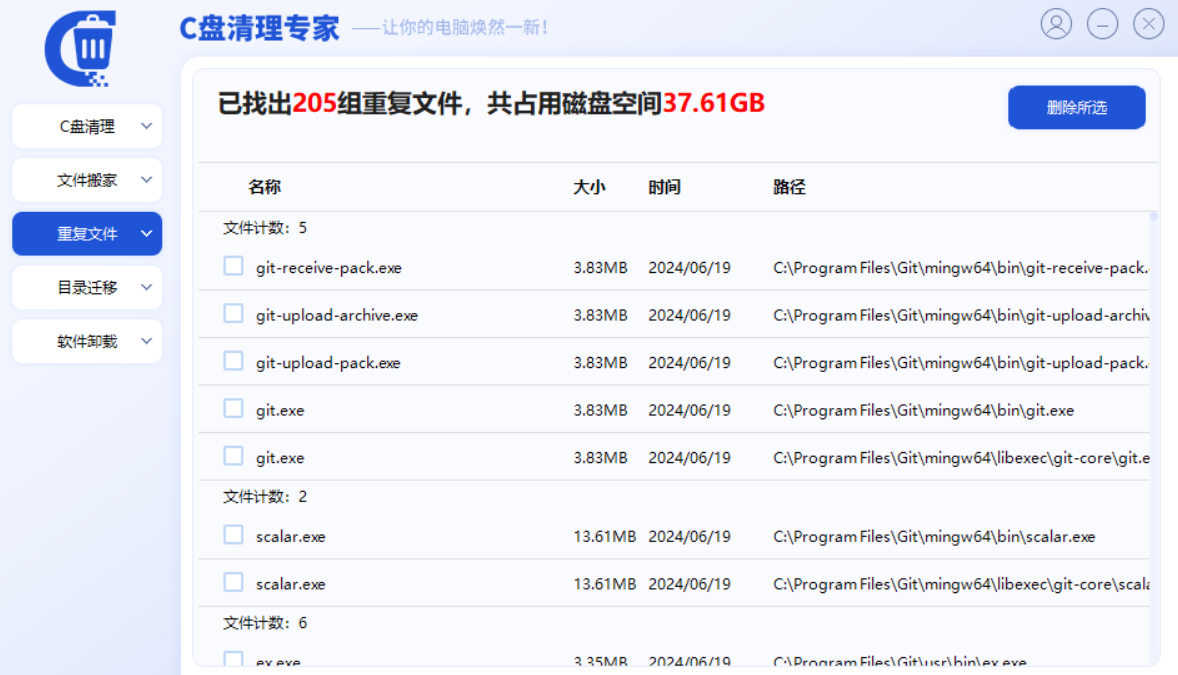Click the C盘清理专家 title text
This screenshot has width=1178, height=675.
coord(259,29)
